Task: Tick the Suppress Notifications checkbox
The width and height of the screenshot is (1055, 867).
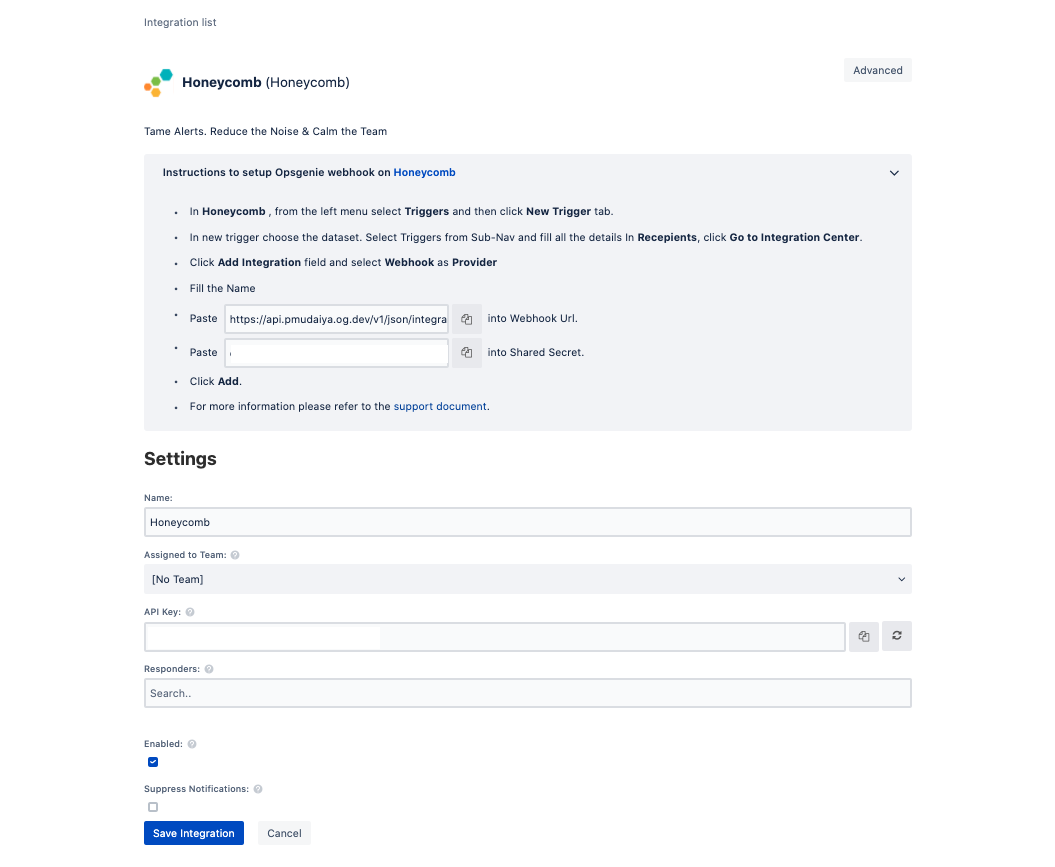Action: [153, 807]
